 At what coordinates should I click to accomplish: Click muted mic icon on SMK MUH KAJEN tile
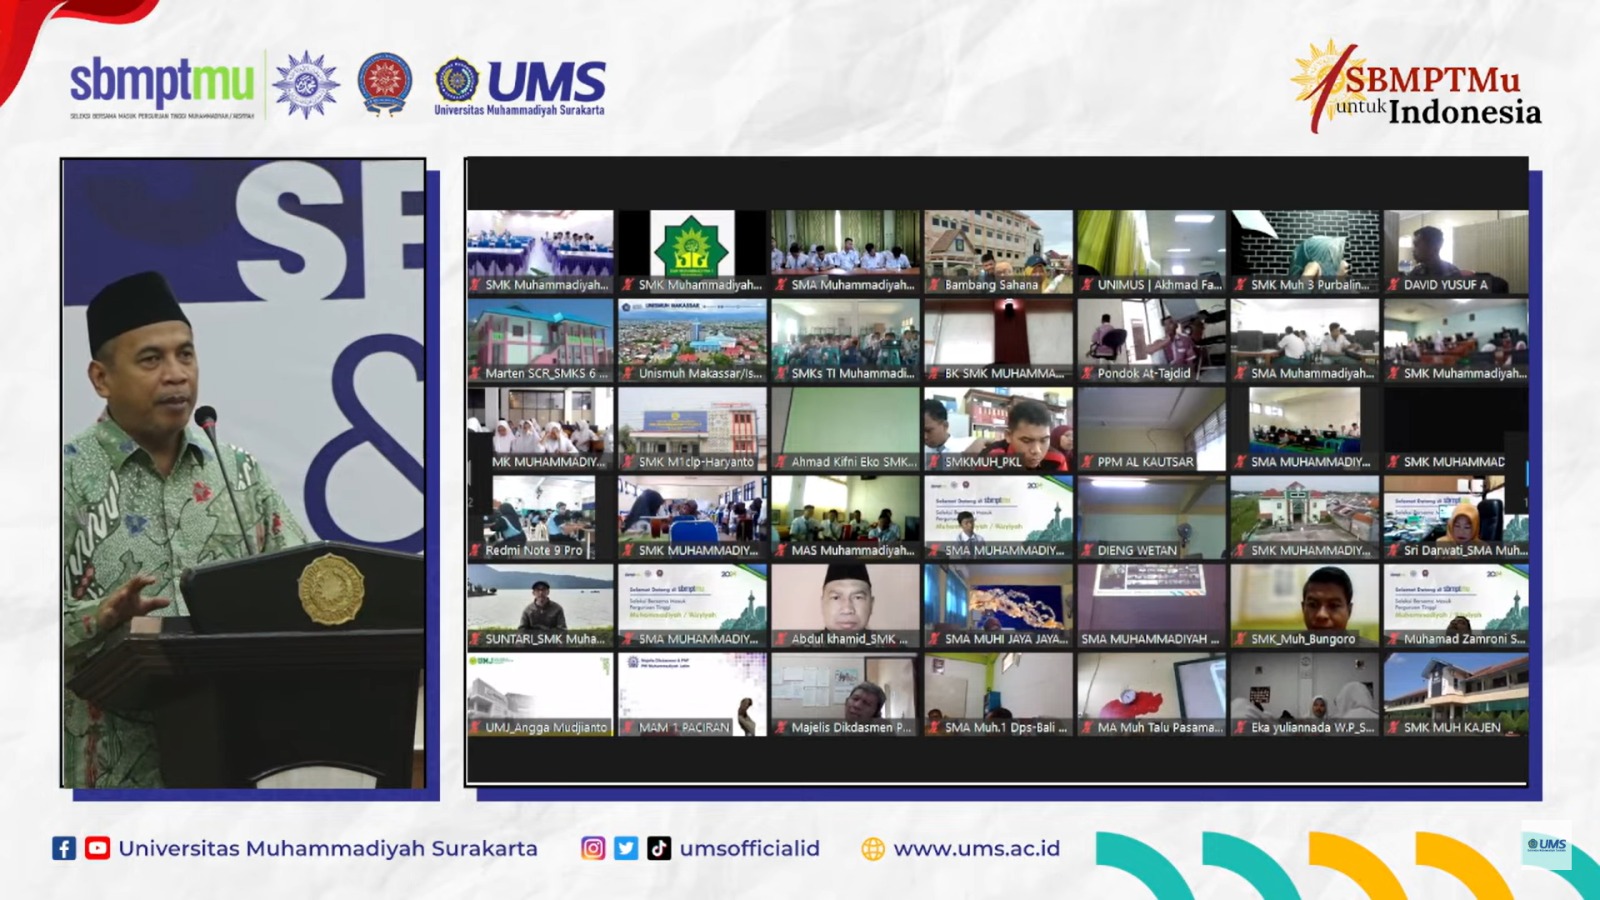pos(1393,727)
